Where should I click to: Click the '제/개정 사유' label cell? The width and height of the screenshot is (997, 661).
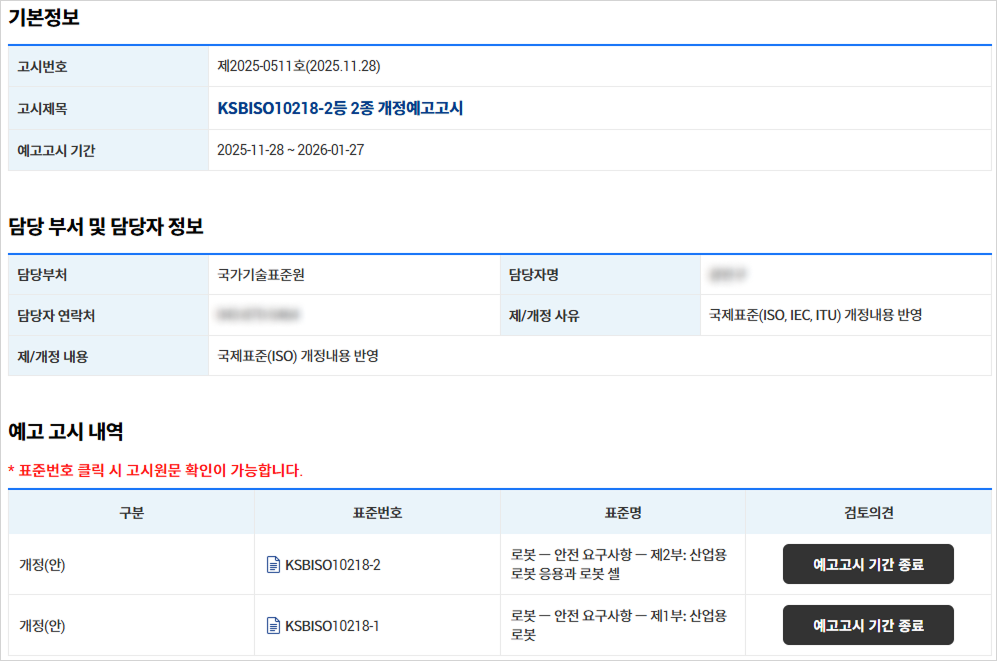(x=600, y=315)
